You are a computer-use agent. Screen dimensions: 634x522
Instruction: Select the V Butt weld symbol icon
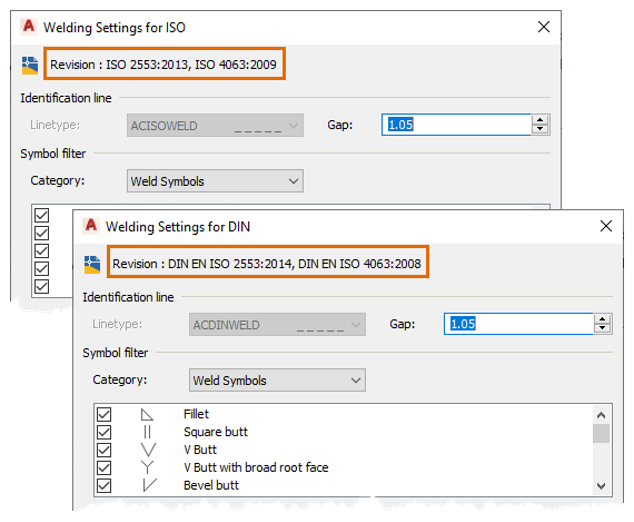point(148,450)
